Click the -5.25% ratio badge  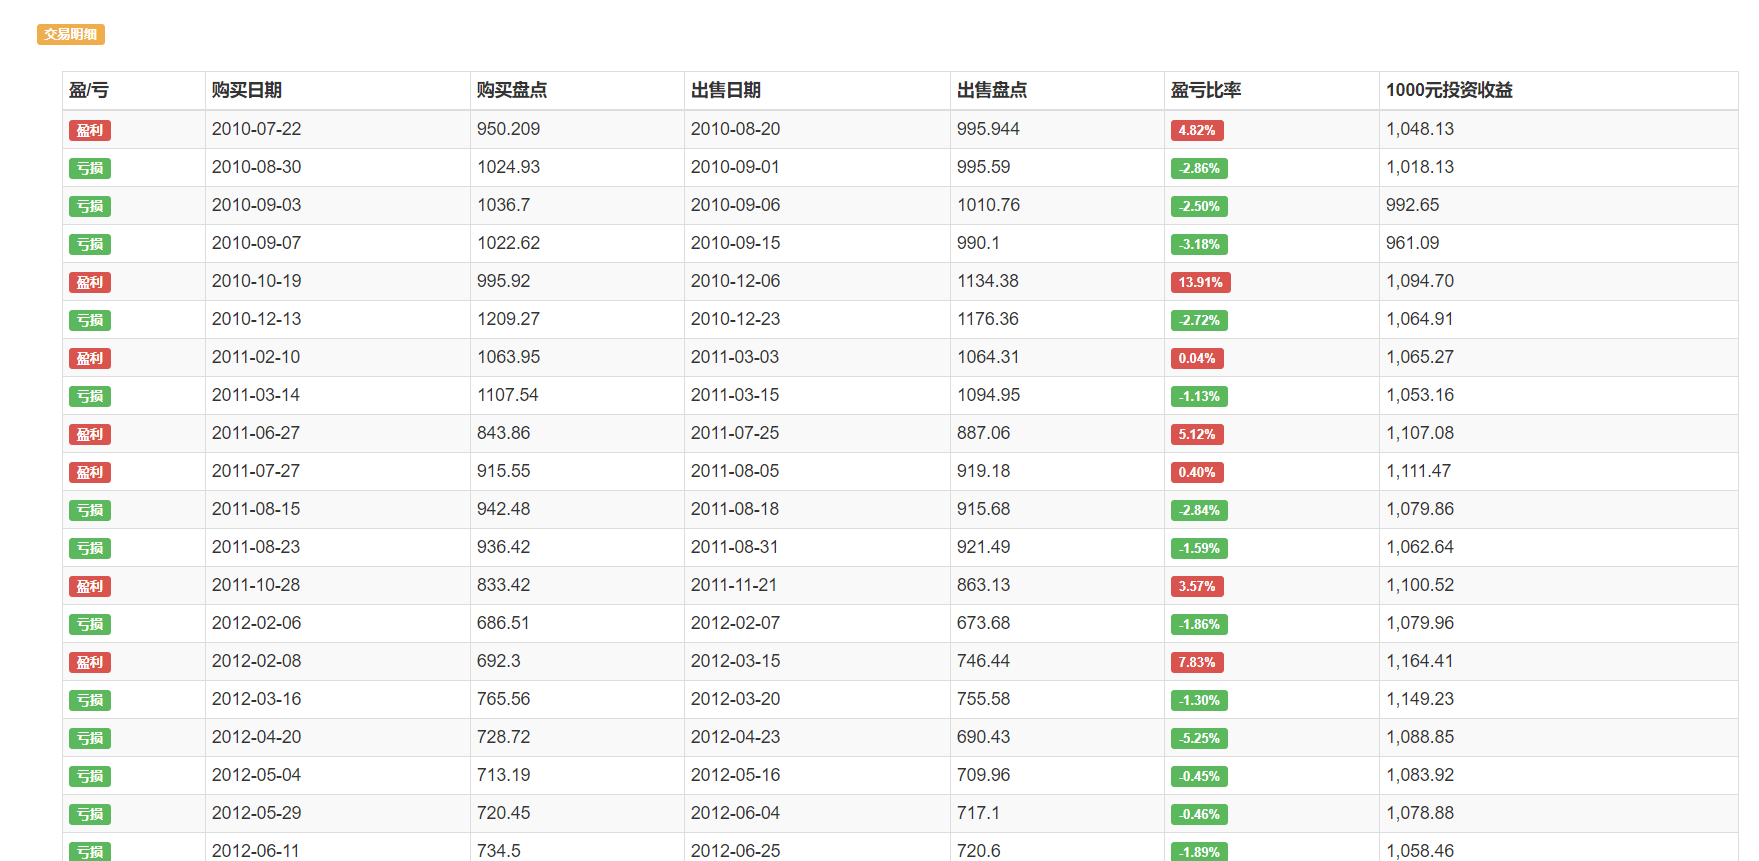point(1199,738)
